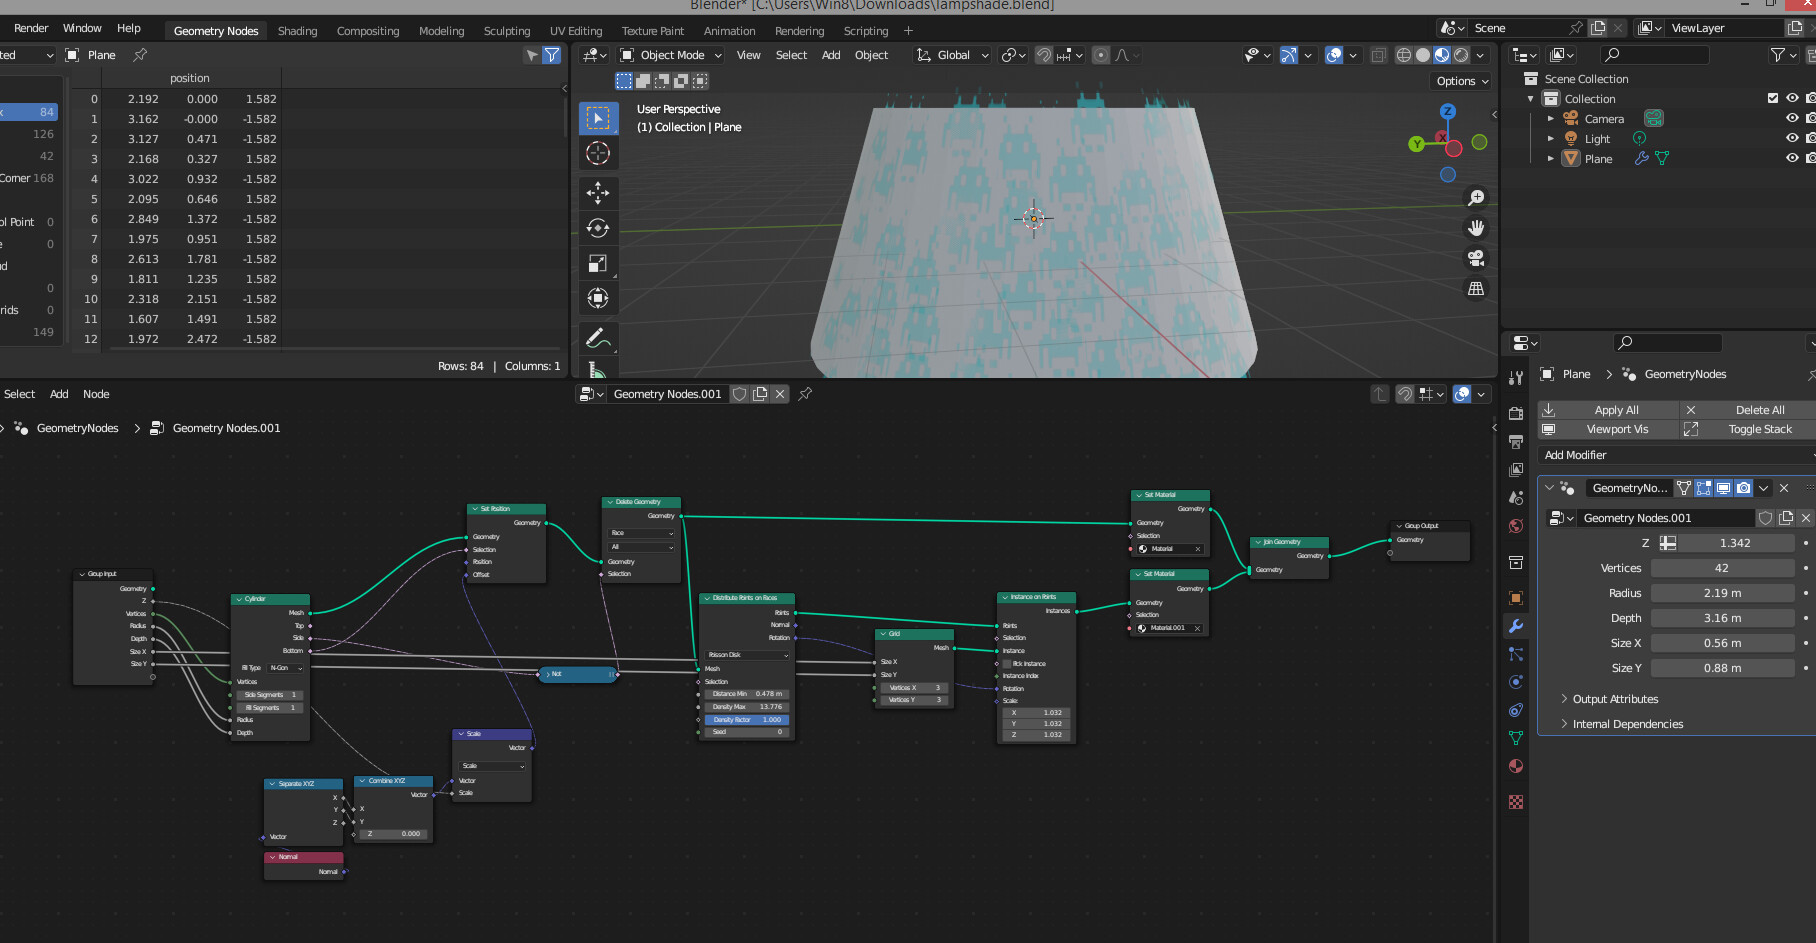
Task: Toggle Light visibility eye in outliner
Action: point(1792,138)
